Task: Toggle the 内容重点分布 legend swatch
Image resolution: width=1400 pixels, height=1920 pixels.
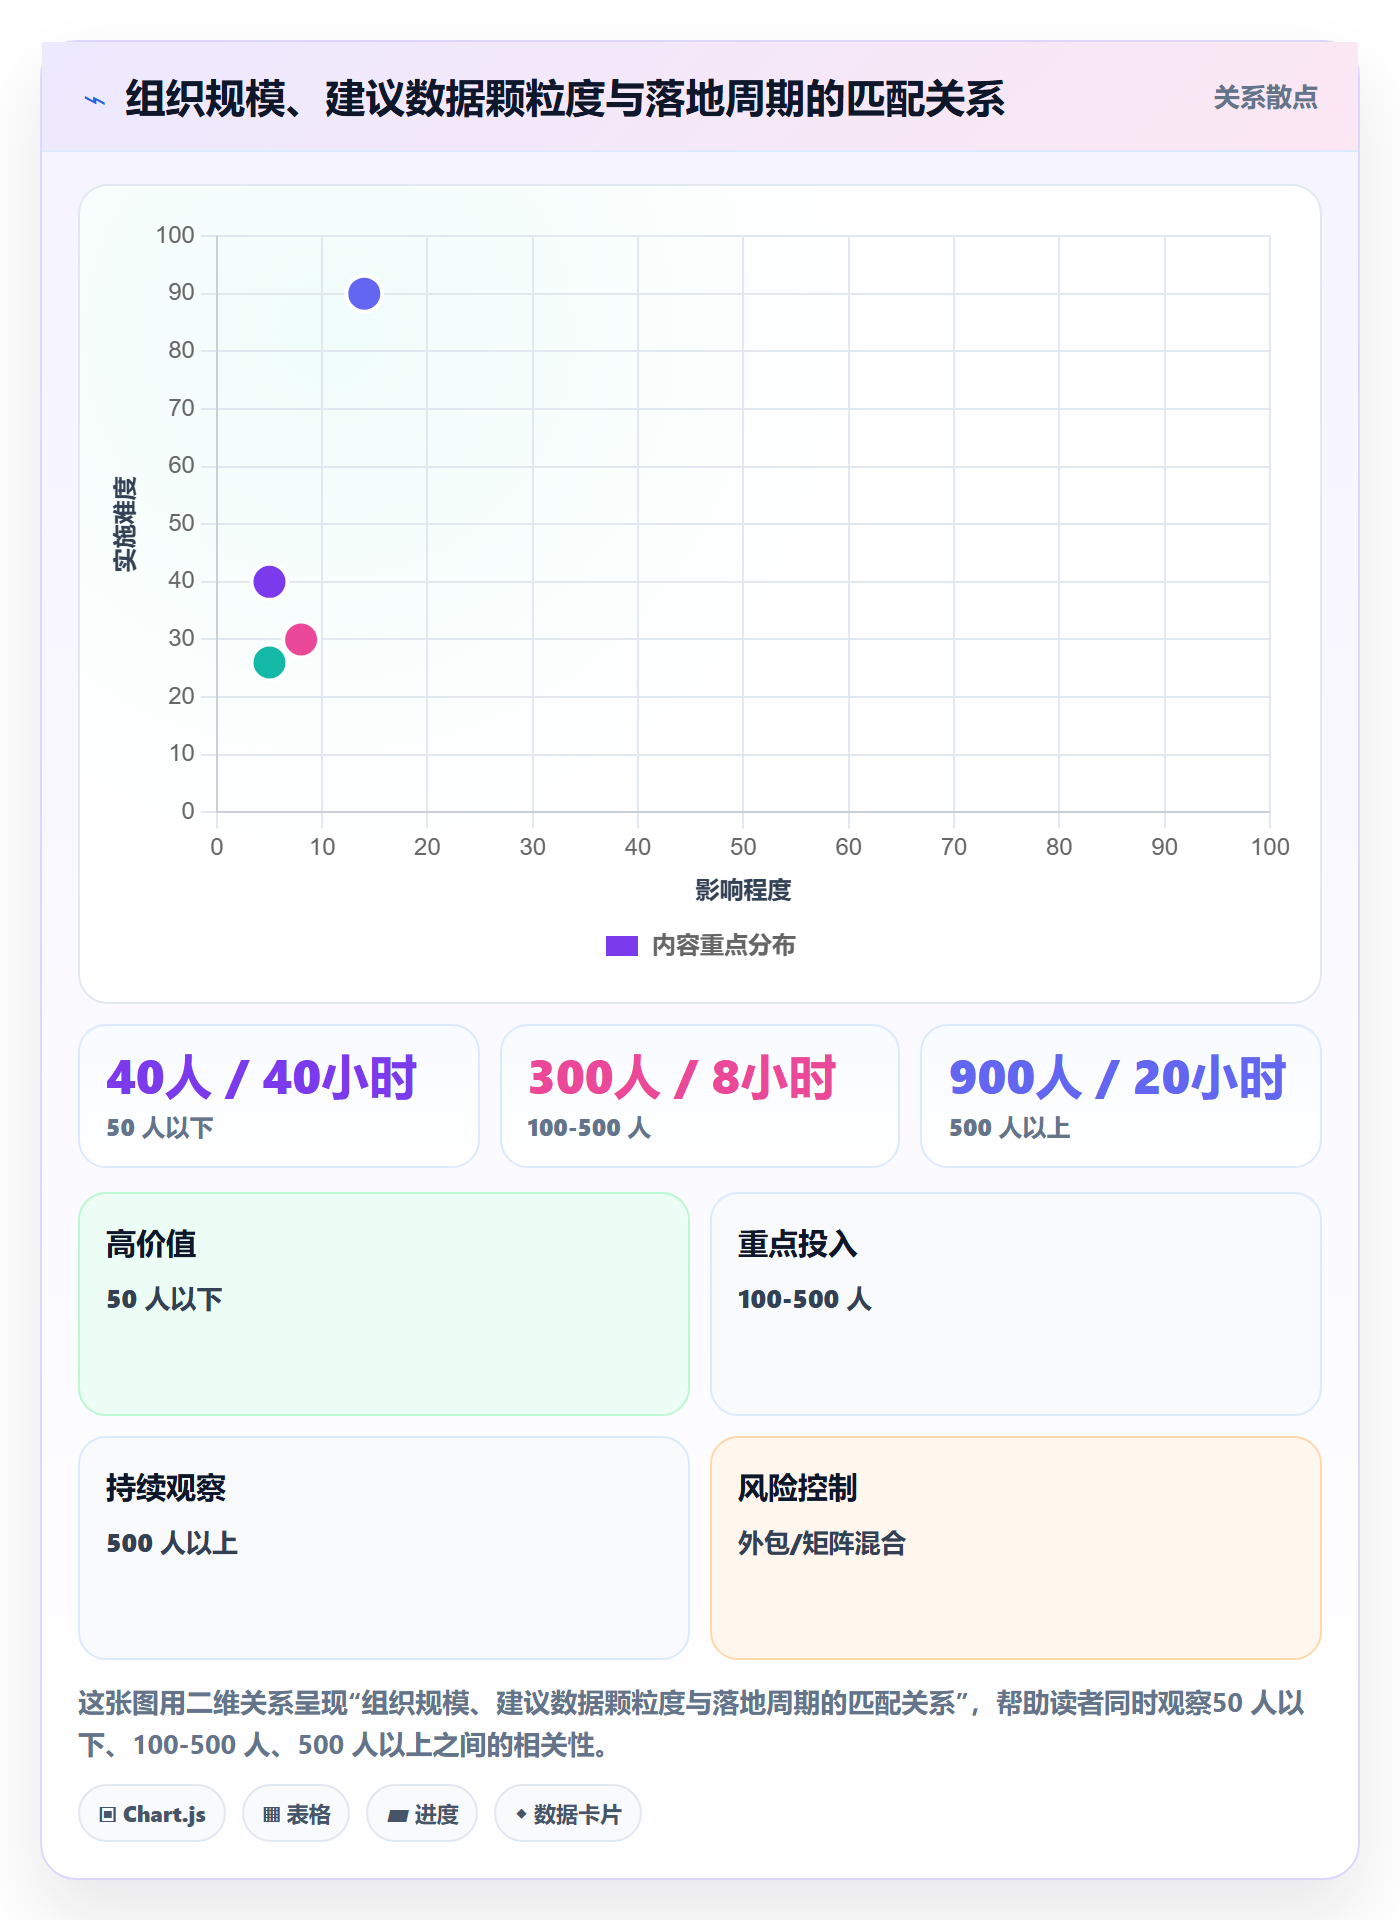Action: (621, 946)
